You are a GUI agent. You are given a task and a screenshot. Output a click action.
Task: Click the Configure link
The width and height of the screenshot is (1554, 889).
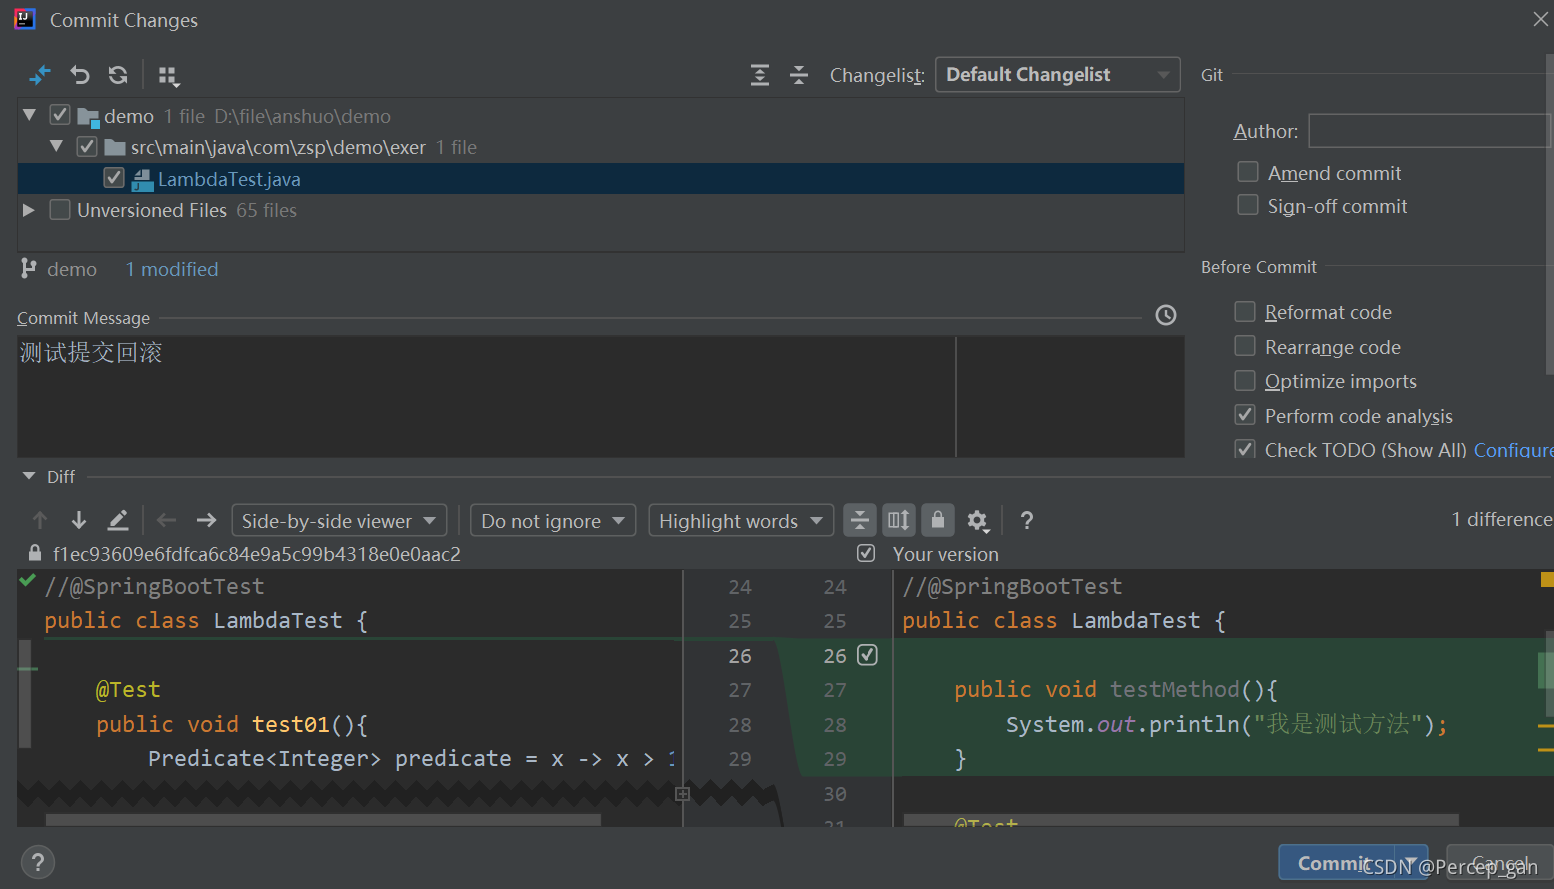[1513, 450]
